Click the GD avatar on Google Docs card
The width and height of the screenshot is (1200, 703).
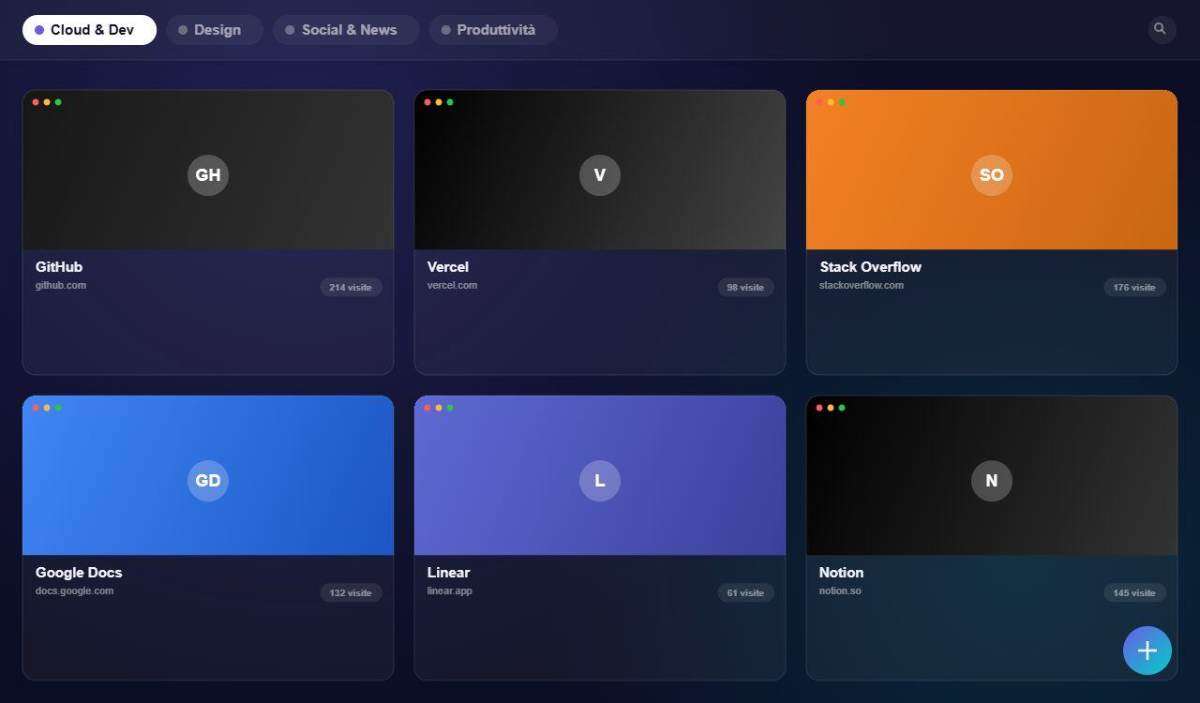point(208,481)
